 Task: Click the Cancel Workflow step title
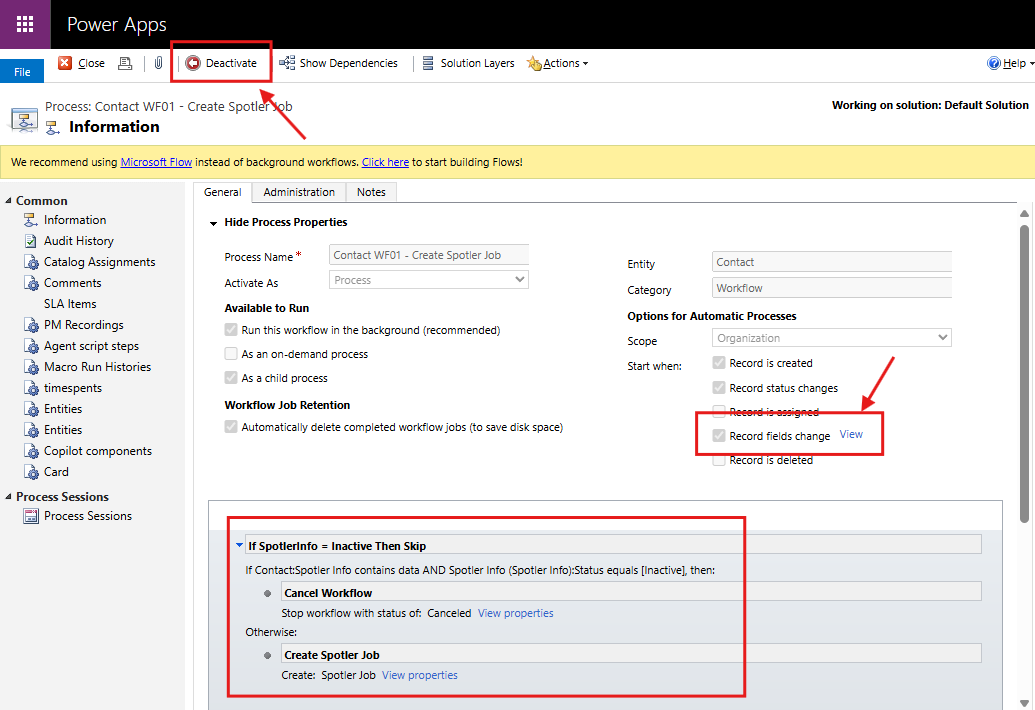(328, 593)
